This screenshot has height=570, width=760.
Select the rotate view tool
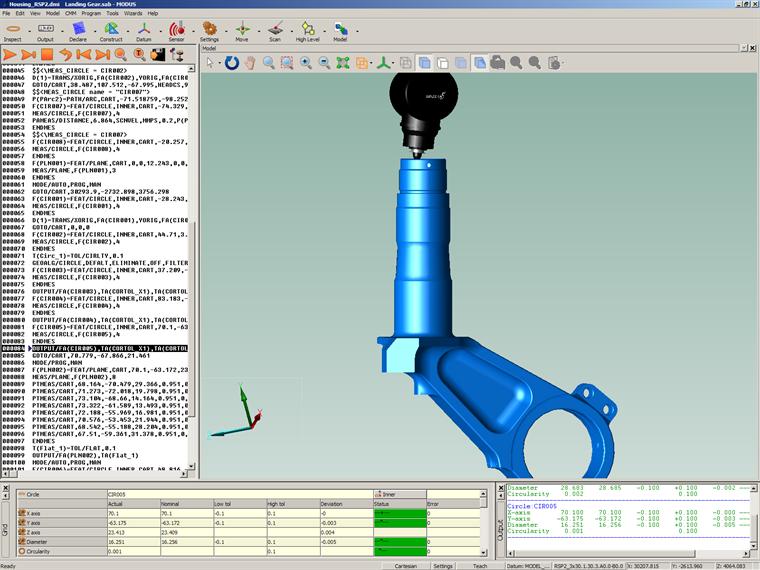point(232,63)
